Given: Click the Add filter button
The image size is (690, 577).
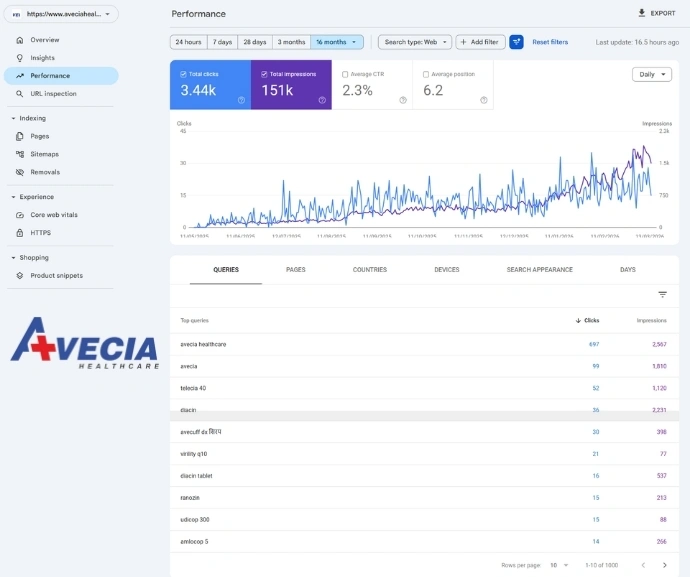Looking at the screenshot, I should tap(481, 42).
